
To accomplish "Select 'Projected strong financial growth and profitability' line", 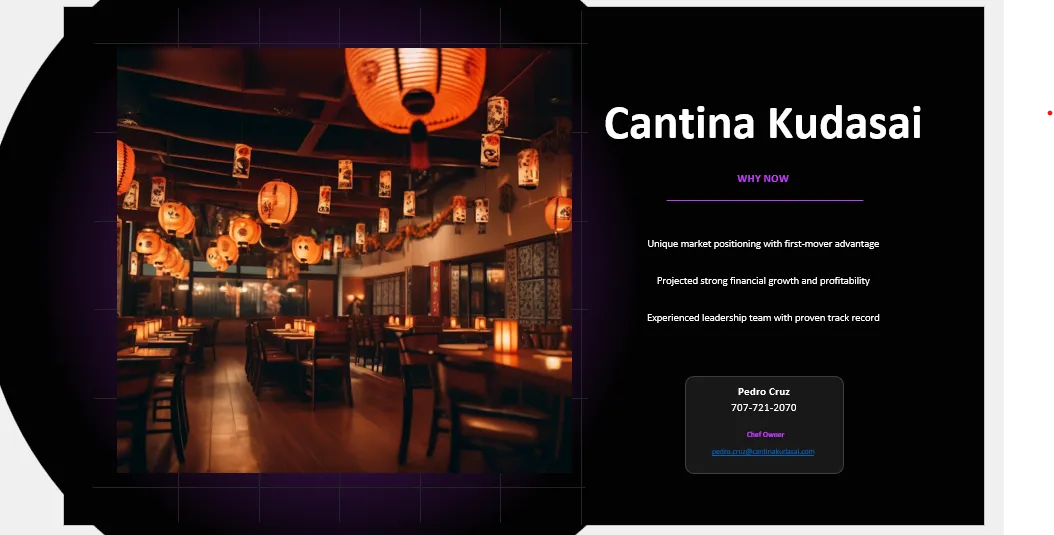I will (763, 281).
